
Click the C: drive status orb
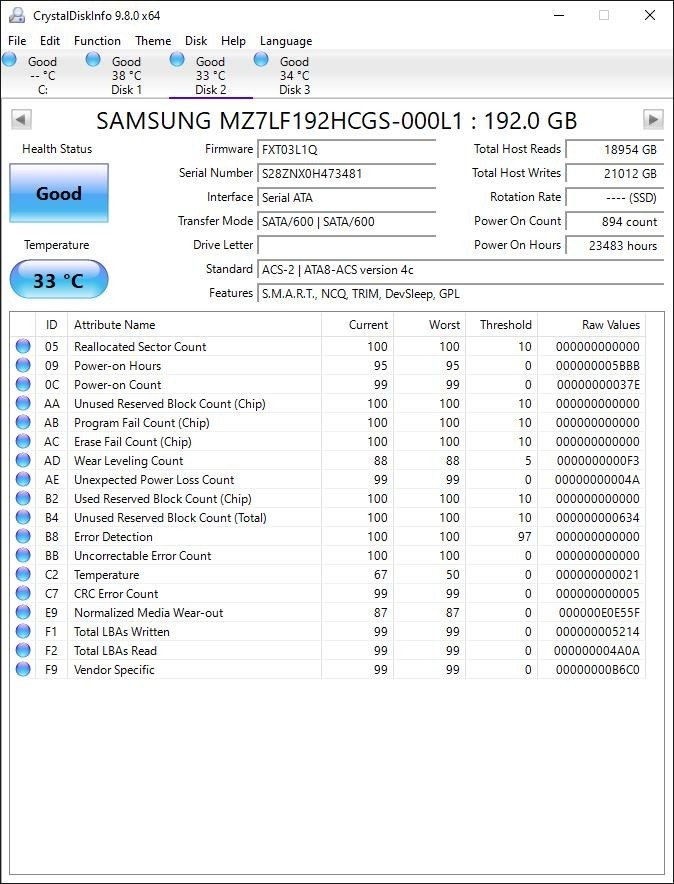point(10,59)
